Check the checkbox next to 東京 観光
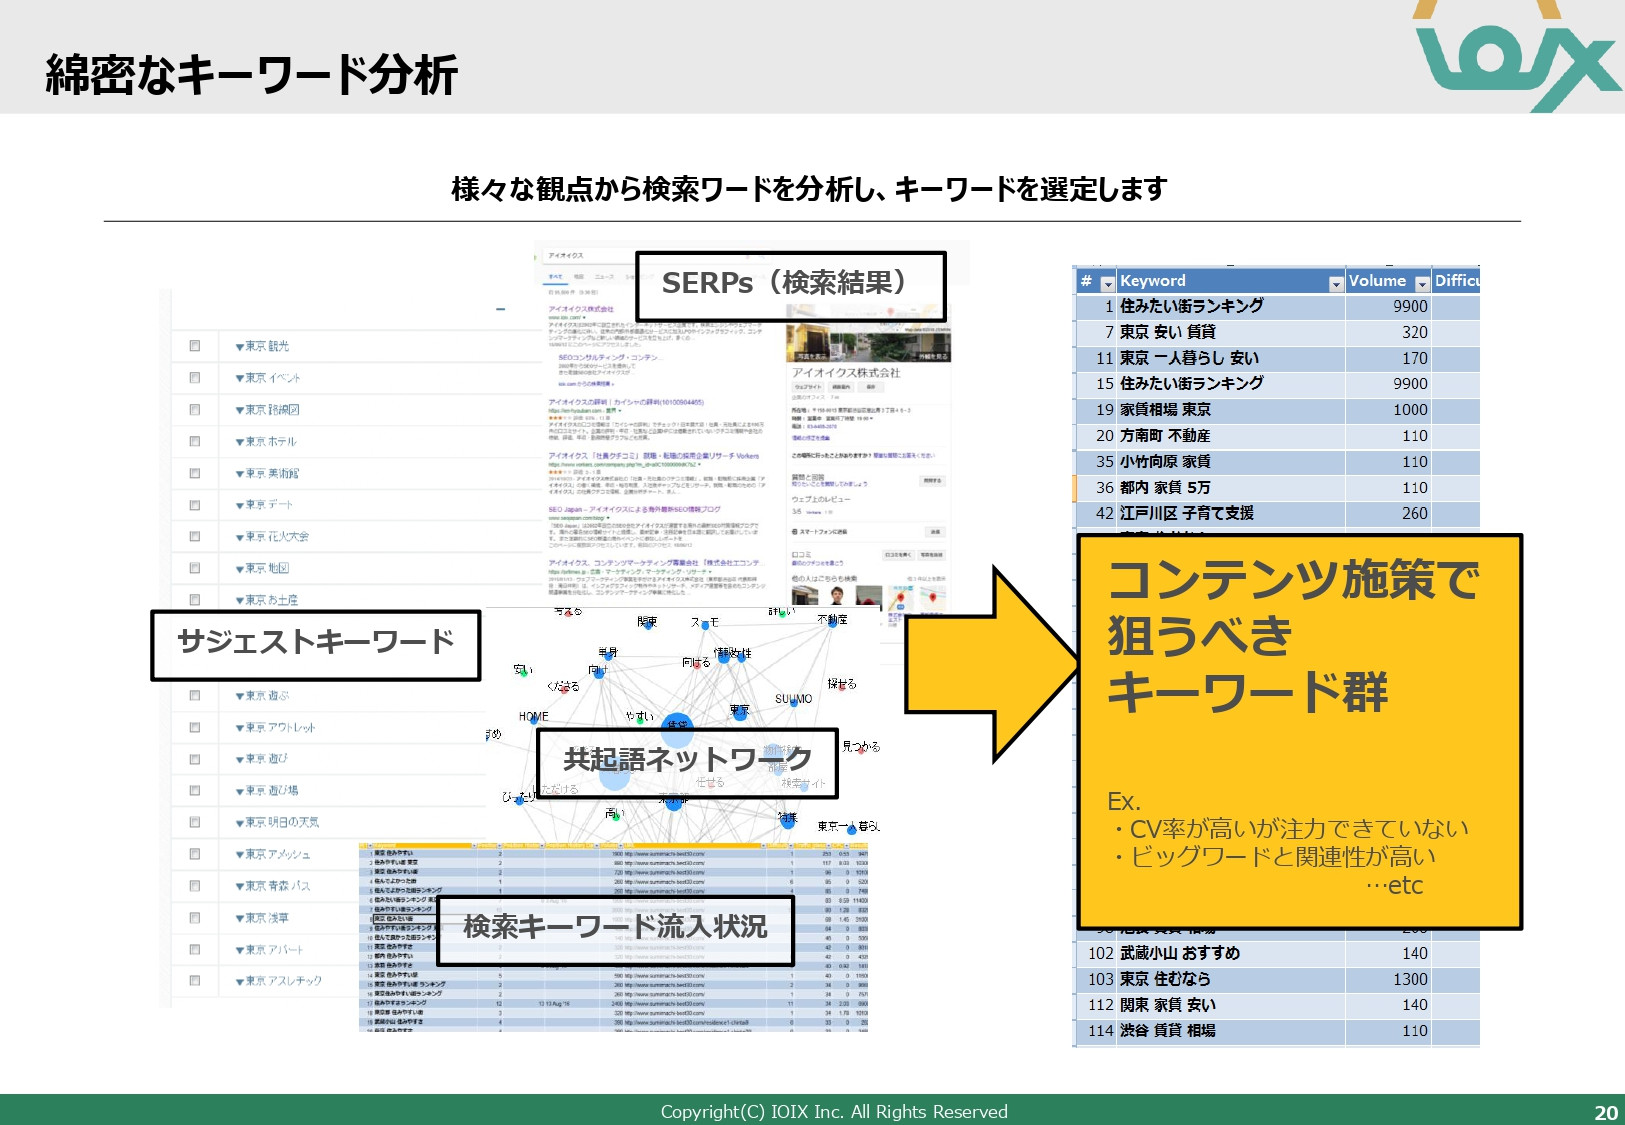The image size is (1625, 1125). click(196, 347)
